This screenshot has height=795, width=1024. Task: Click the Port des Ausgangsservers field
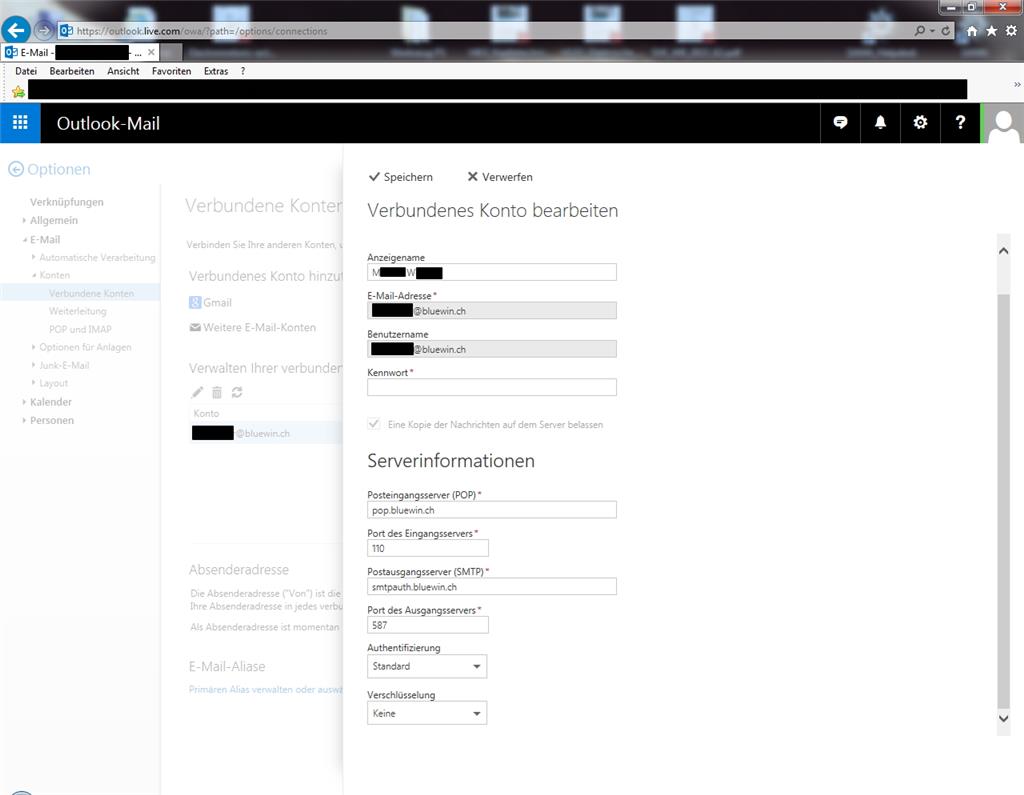click(428, 625)
